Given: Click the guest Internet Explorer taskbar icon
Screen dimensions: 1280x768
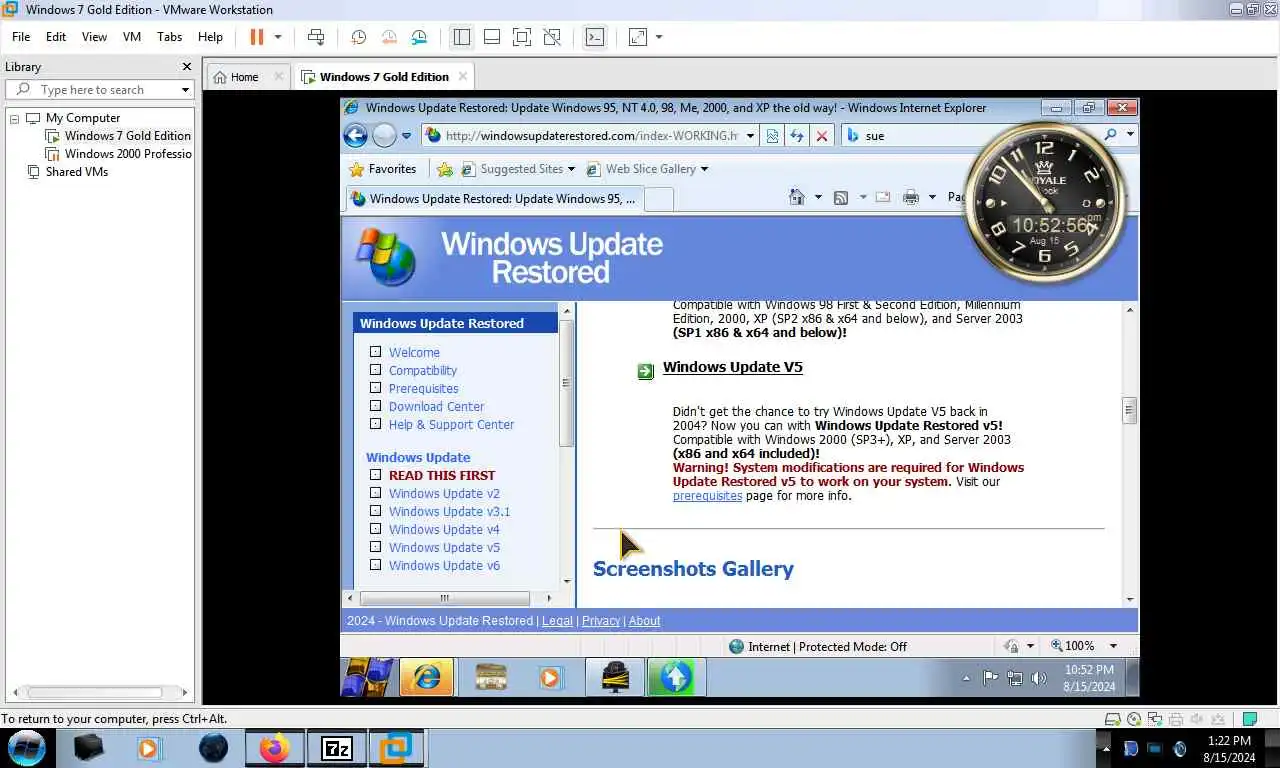Looking at the screenshot, I should tap(427, 678).
